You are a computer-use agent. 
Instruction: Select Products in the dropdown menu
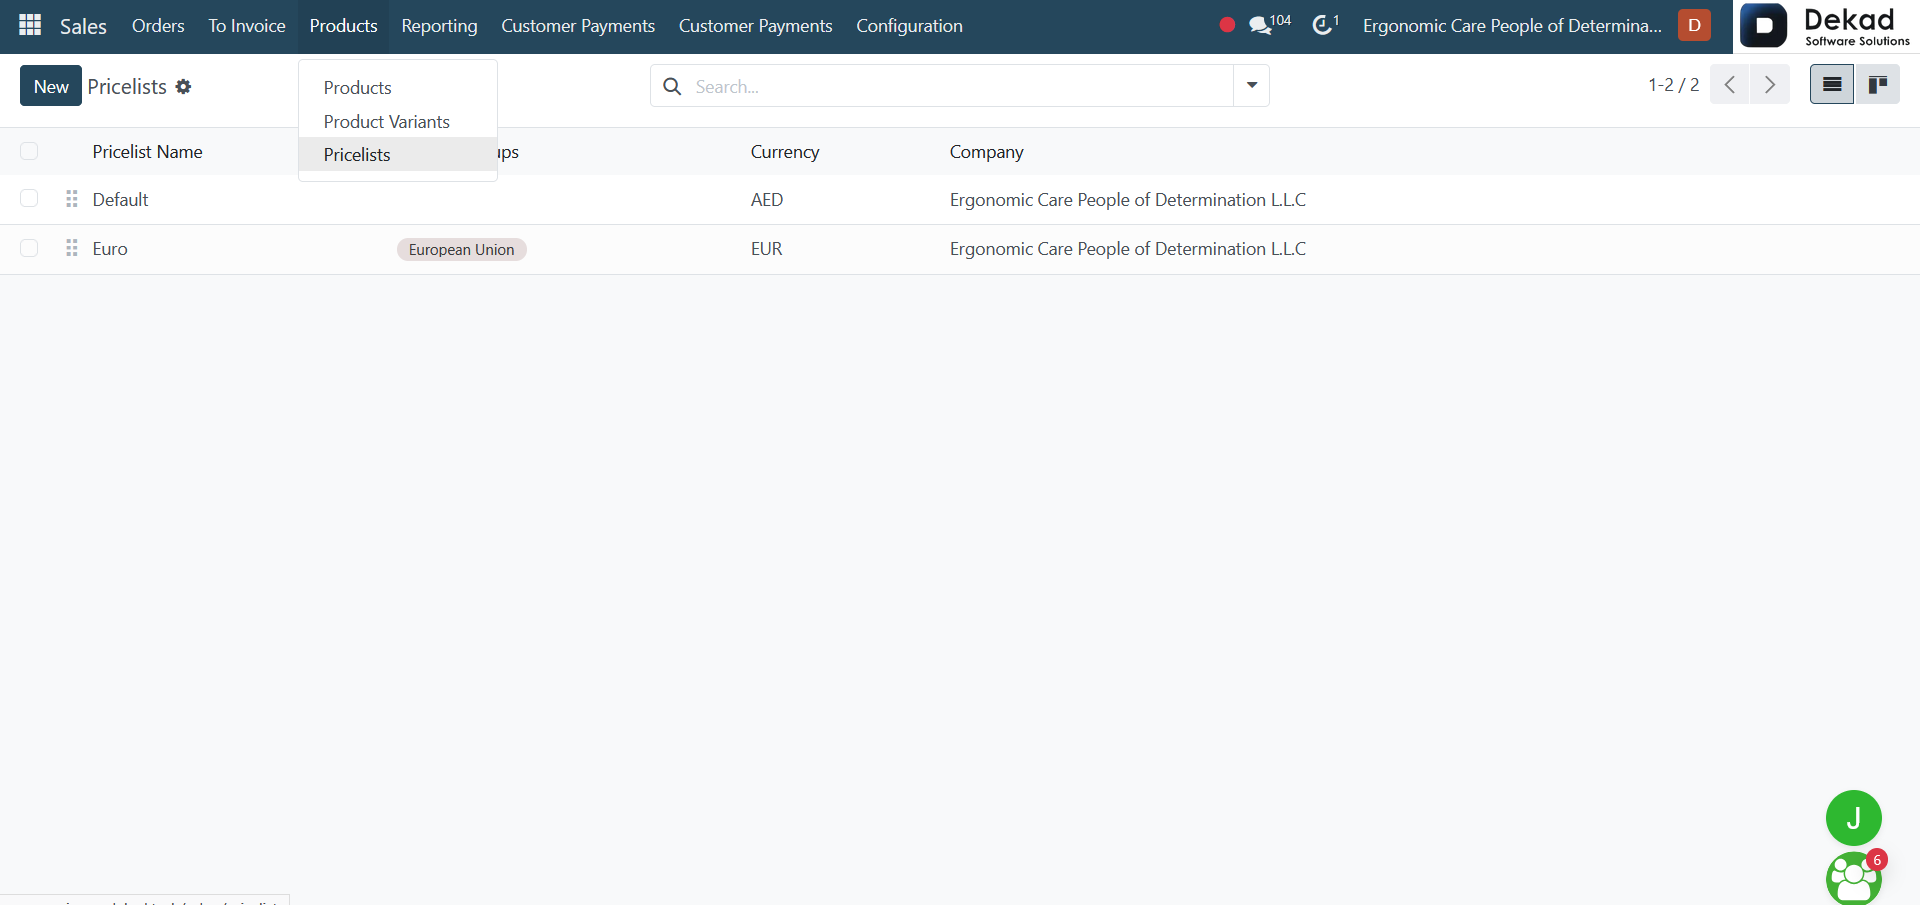[x=398, y=88]
